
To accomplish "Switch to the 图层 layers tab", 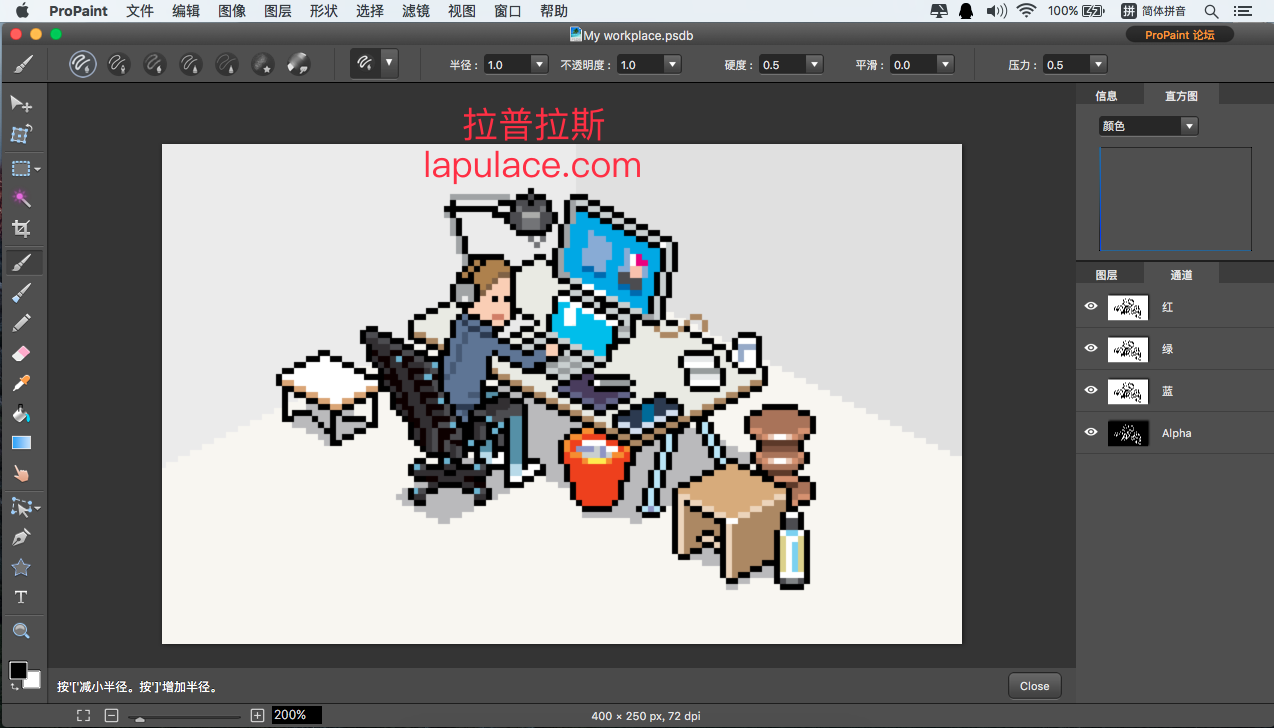I will 1106,275.
